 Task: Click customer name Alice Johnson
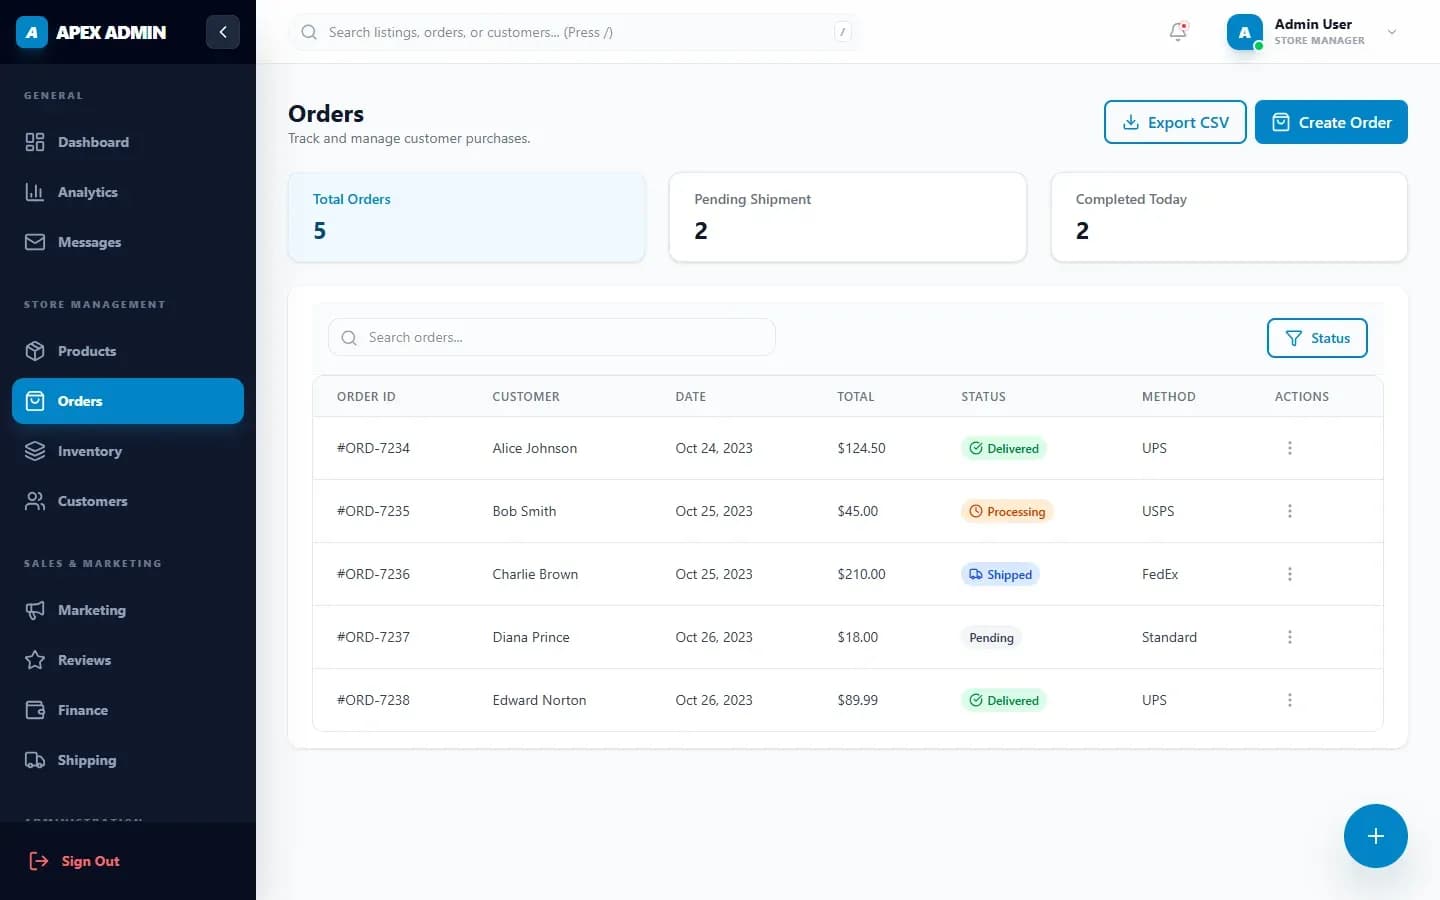[535, 448]
